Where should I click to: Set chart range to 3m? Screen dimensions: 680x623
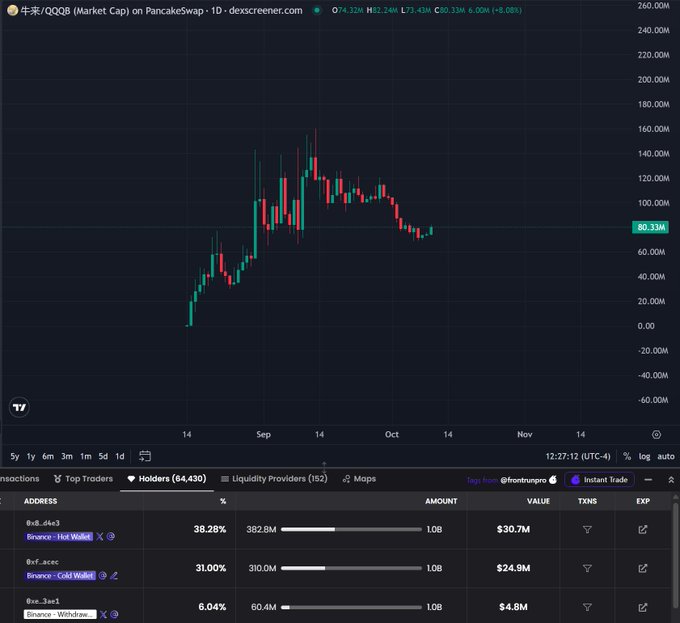pos(67,457)
